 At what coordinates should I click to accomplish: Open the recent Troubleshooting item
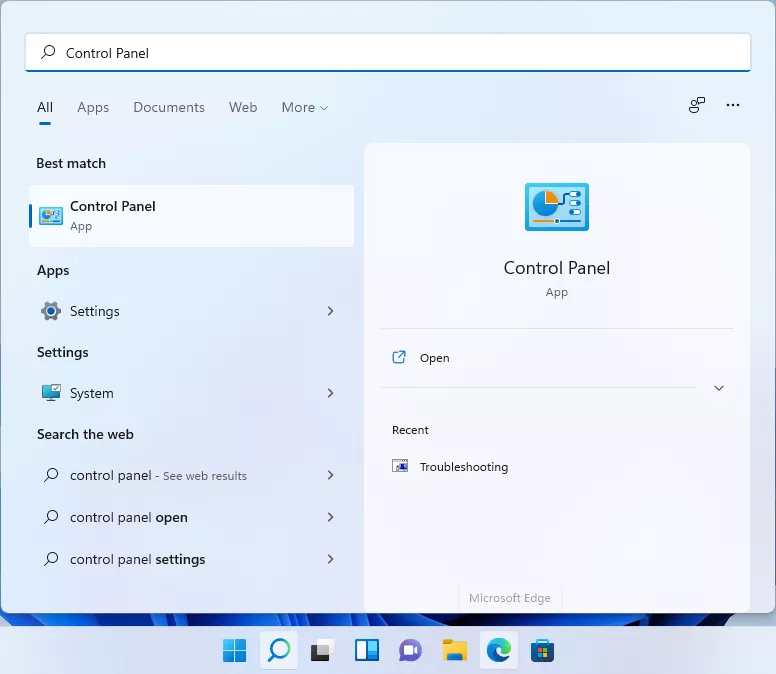463,467
